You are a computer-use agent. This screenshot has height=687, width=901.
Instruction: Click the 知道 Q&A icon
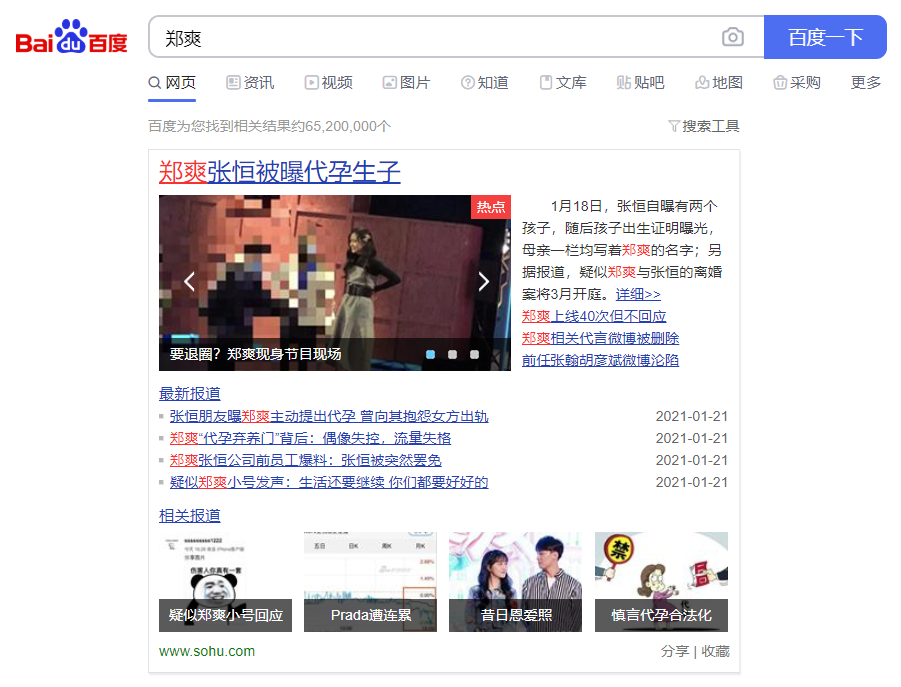[467, 83]
